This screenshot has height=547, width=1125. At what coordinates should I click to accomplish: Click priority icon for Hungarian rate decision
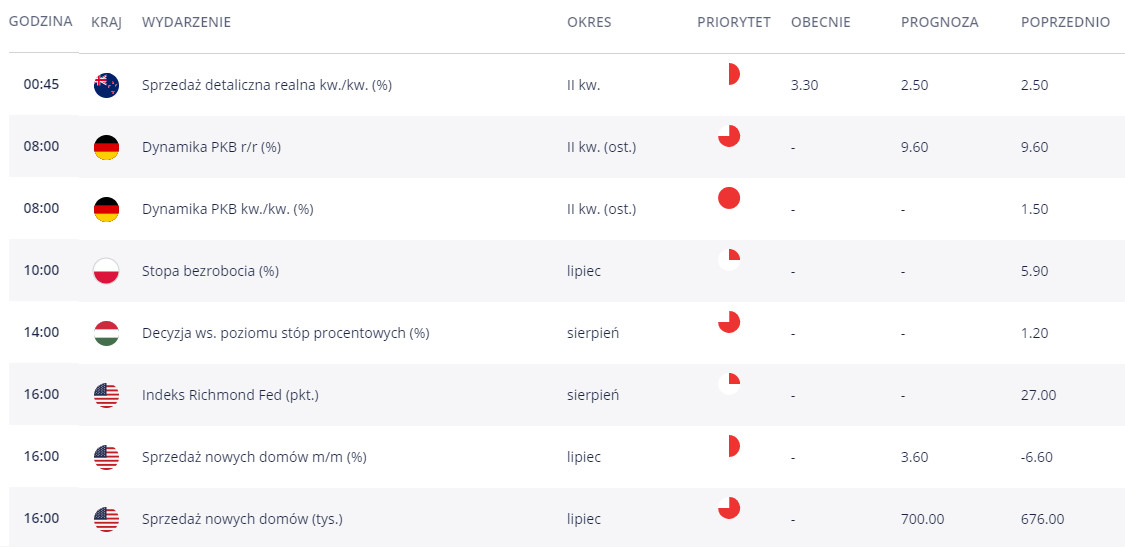click(x=729, y=322)
